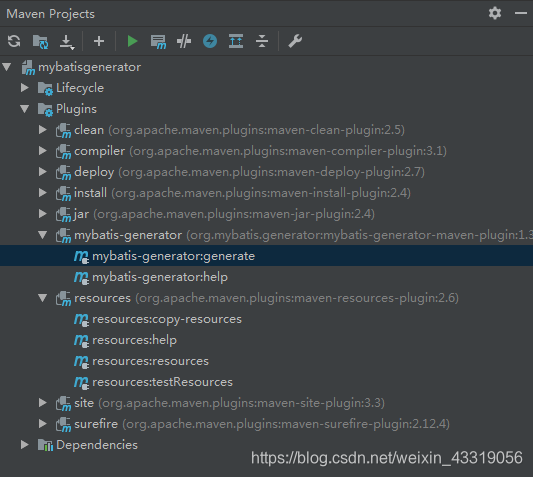Generate sources and update folders icon
The width and height of the screenshot is (533, 477).
(40, 41)
